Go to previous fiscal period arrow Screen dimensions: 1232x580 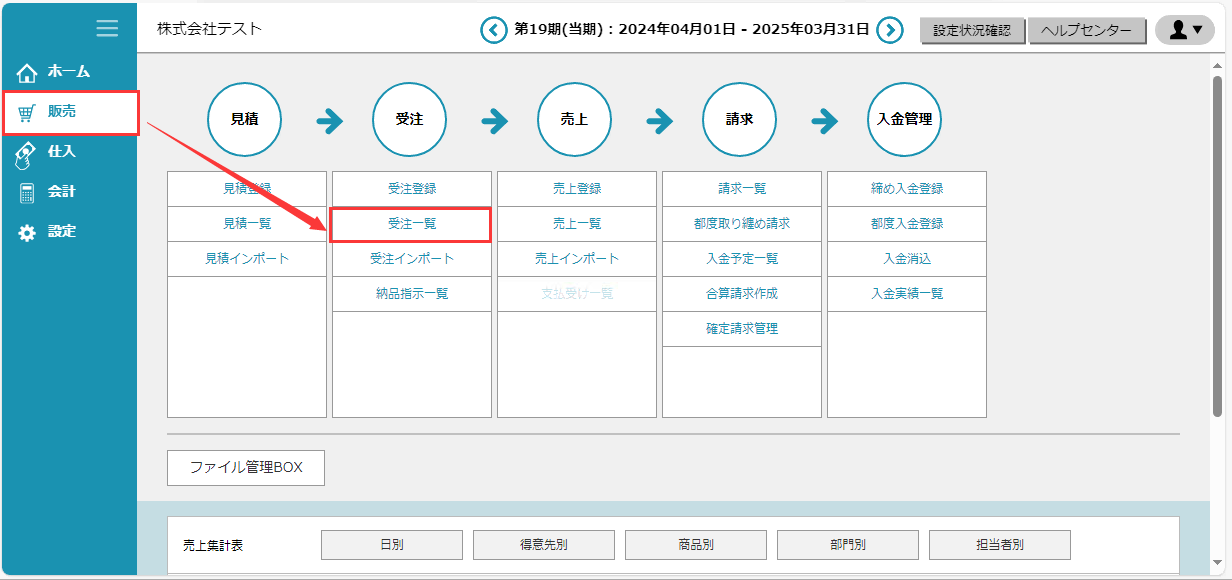[x=494, y=30]
